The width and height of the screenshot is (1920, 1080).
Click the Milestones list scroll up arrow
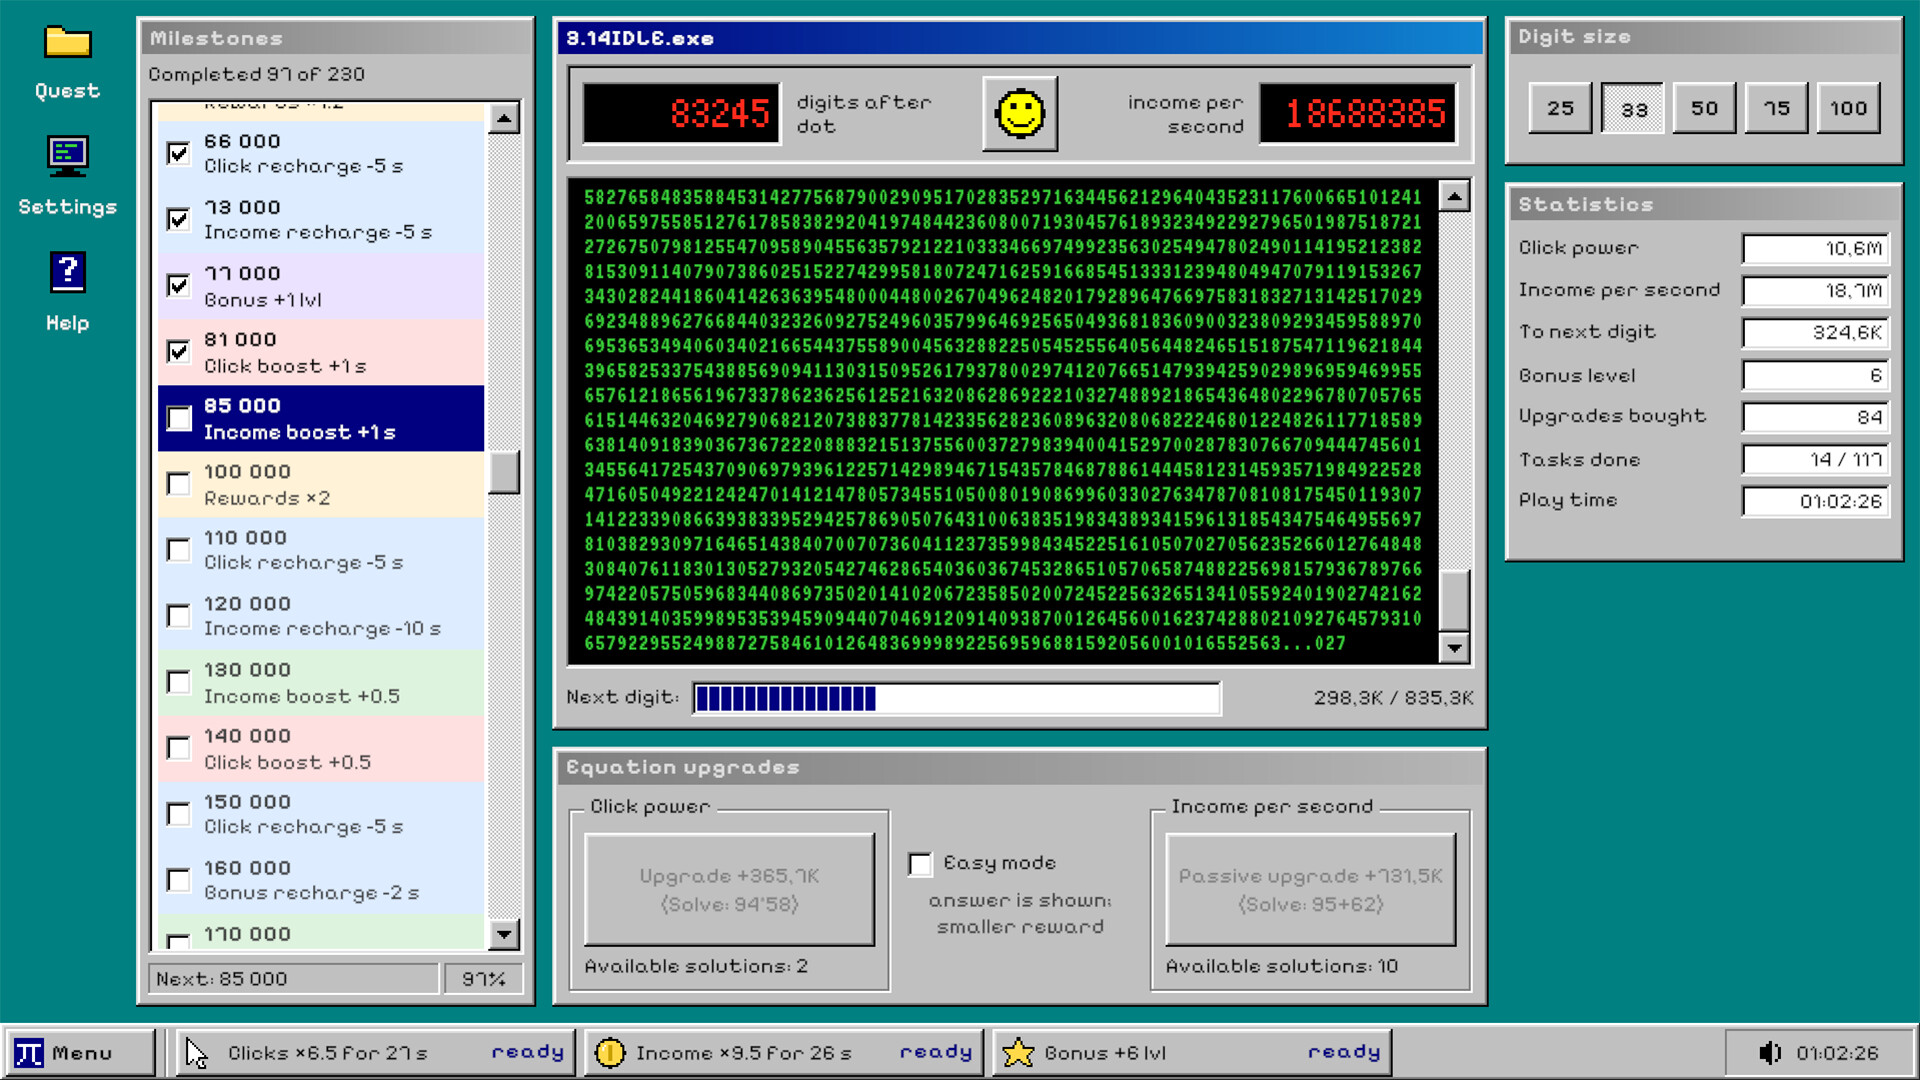pos(504,119)
